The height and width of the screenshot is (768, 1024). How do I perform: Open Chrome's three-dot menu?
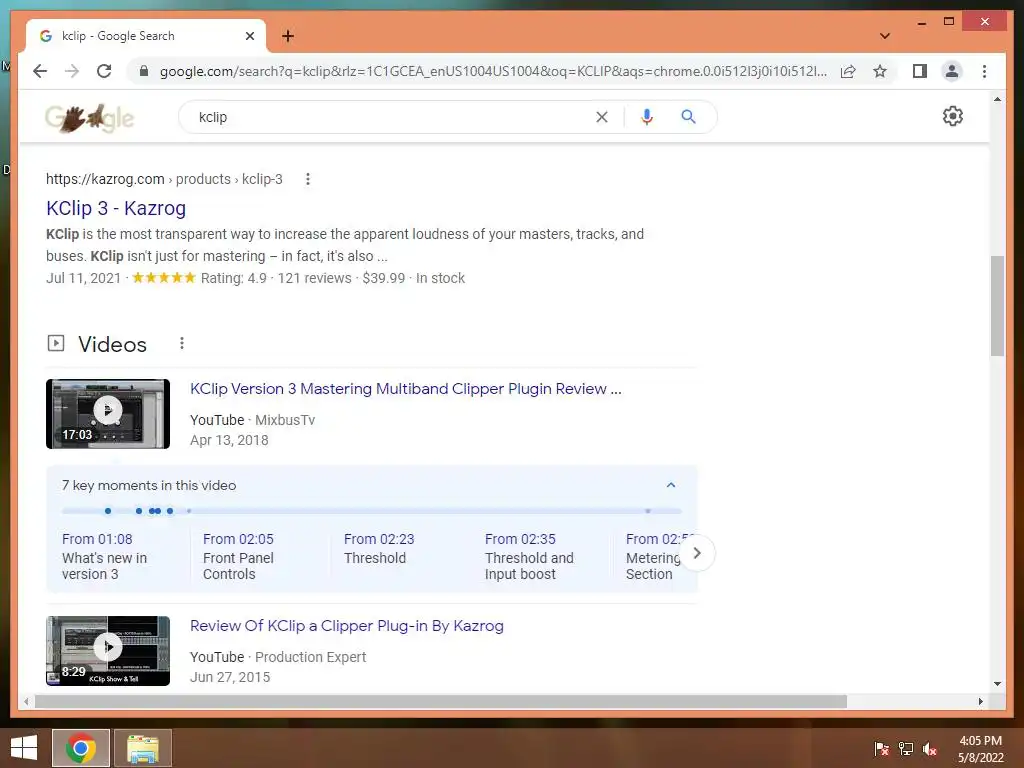[984, 71]
